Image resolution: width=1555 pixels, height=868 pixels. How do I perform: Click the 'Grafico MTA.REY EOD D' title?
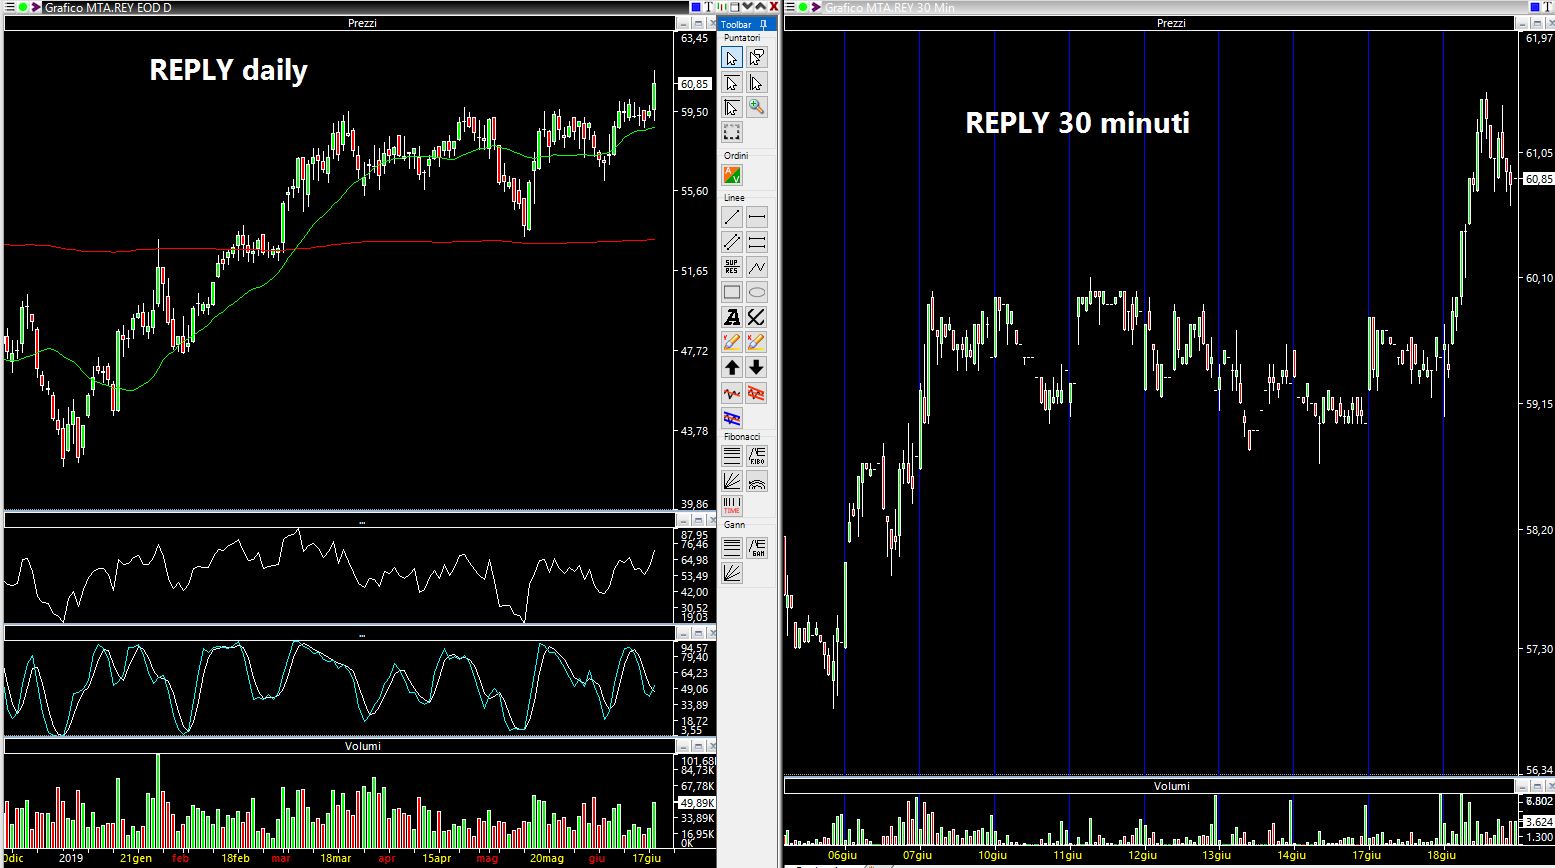point(109,8)
